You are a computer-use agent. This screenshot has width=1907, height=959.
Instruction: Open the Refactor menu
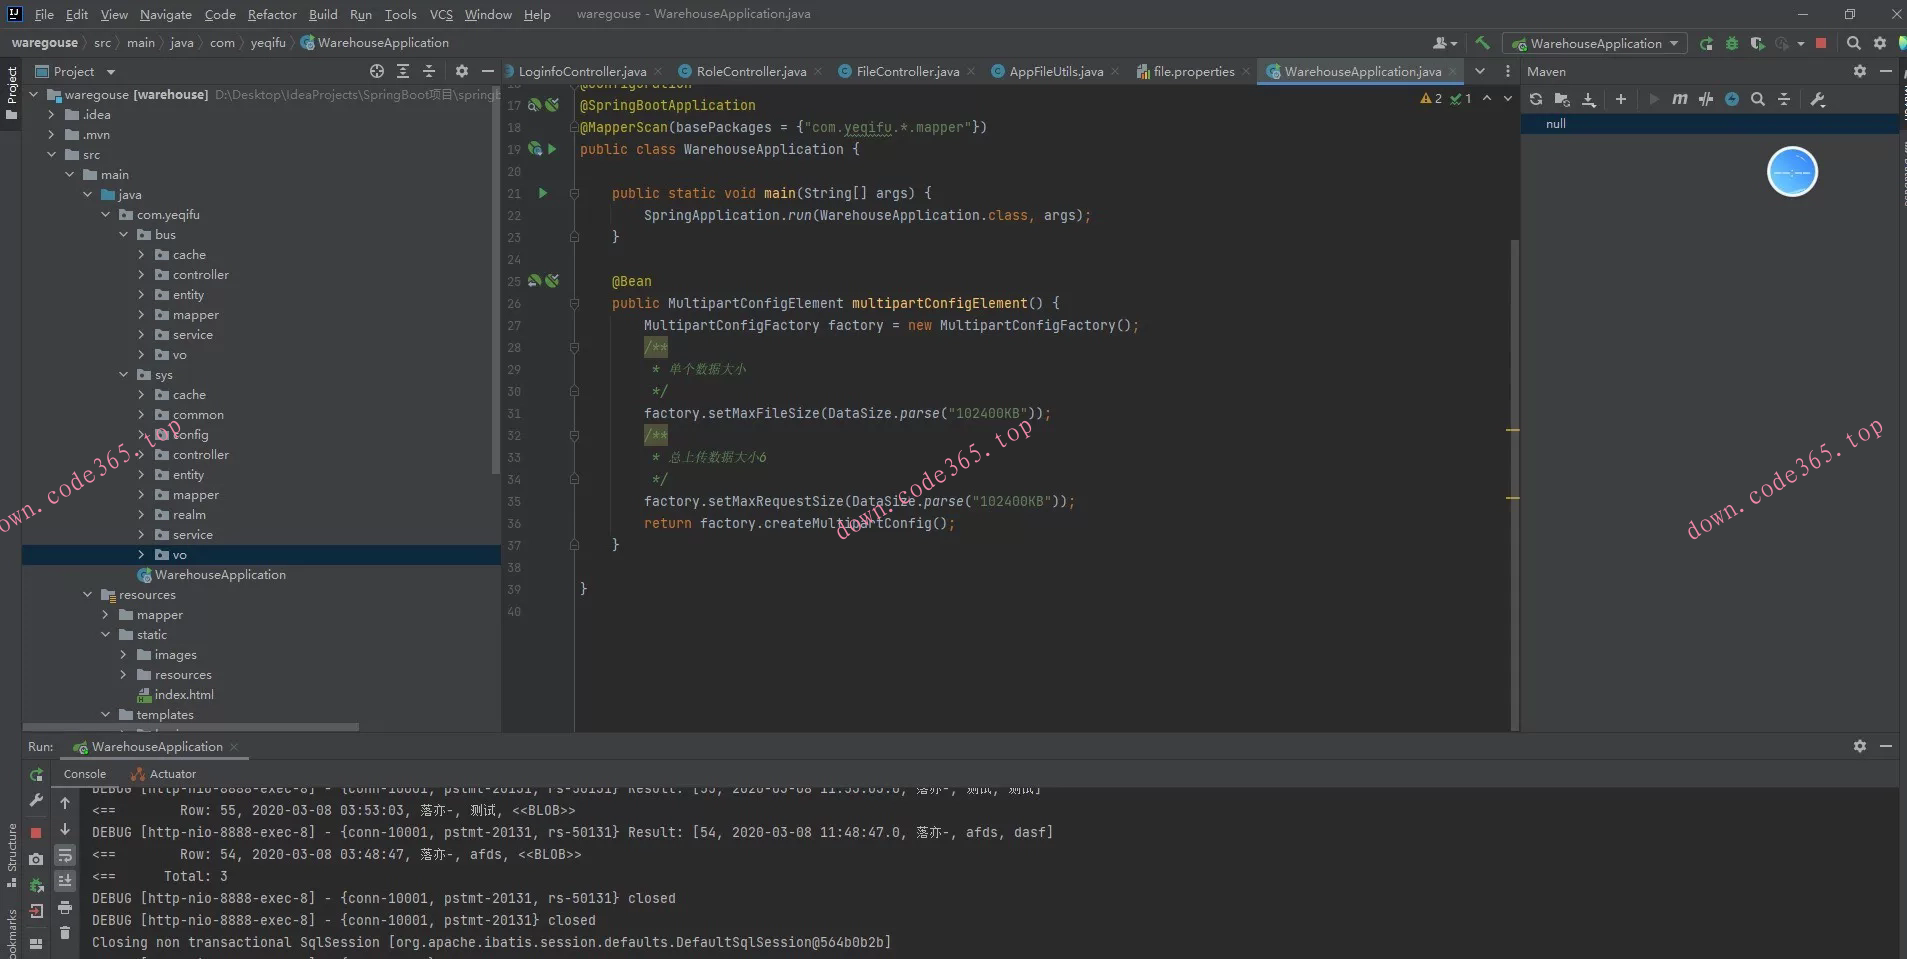click(272, 14)
